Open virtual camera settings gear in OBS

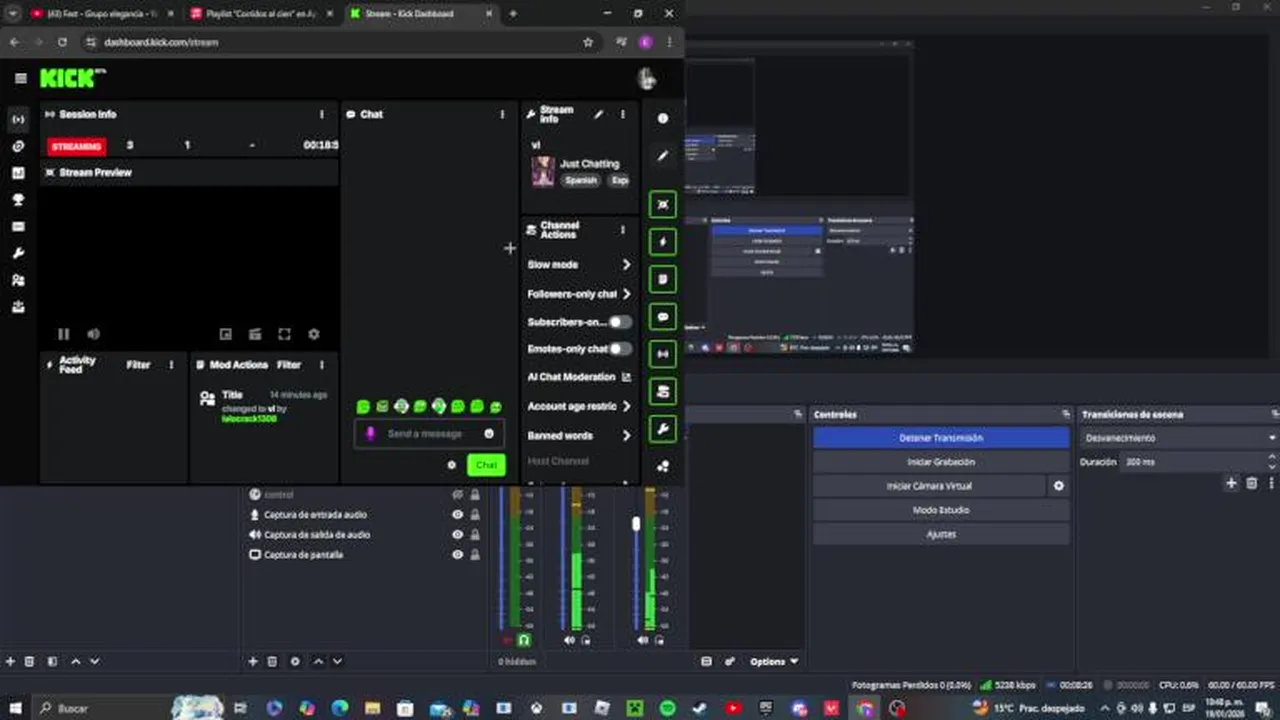coord(1058,486)
